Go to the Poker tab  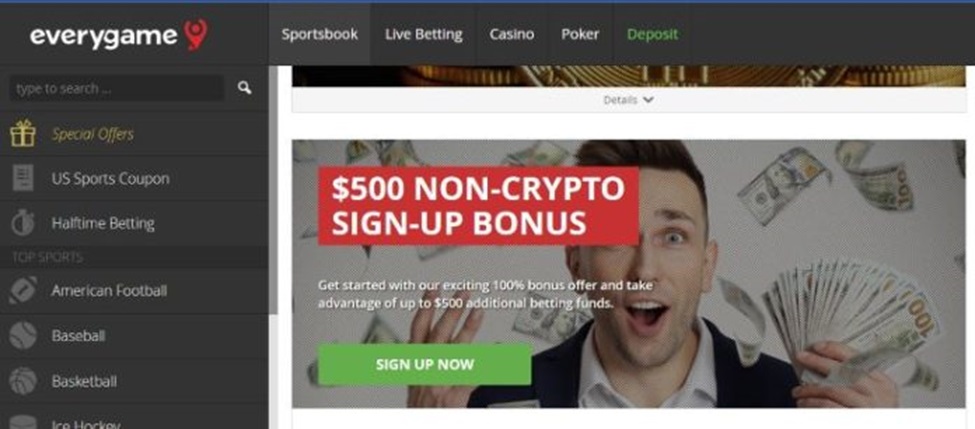pos(580,34)
